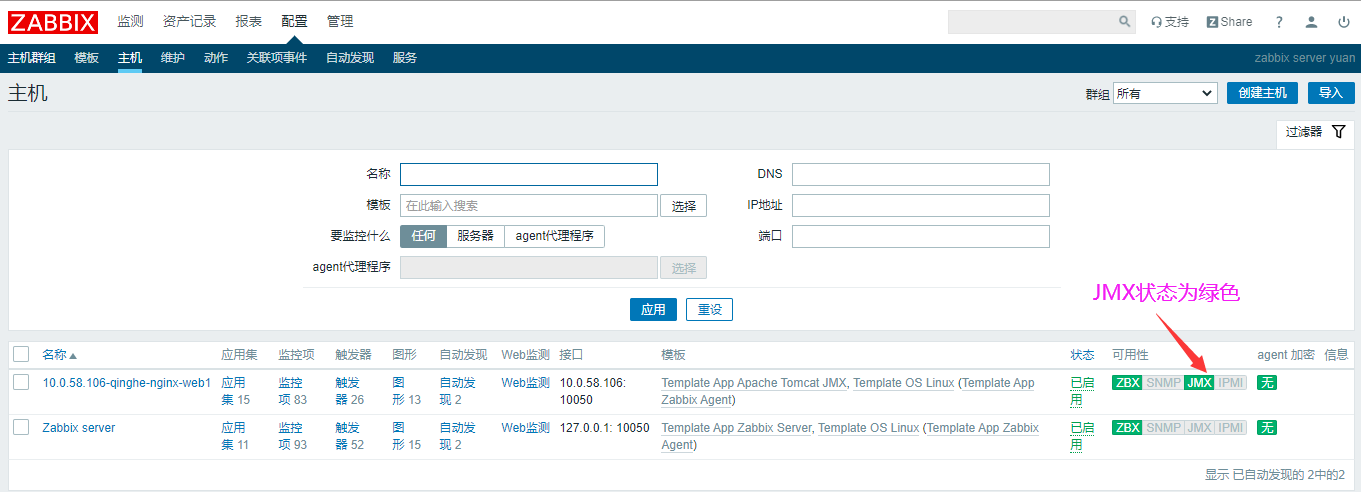1361x492 pixels.
Task: Open the Share link
Action: point(1229,22)
